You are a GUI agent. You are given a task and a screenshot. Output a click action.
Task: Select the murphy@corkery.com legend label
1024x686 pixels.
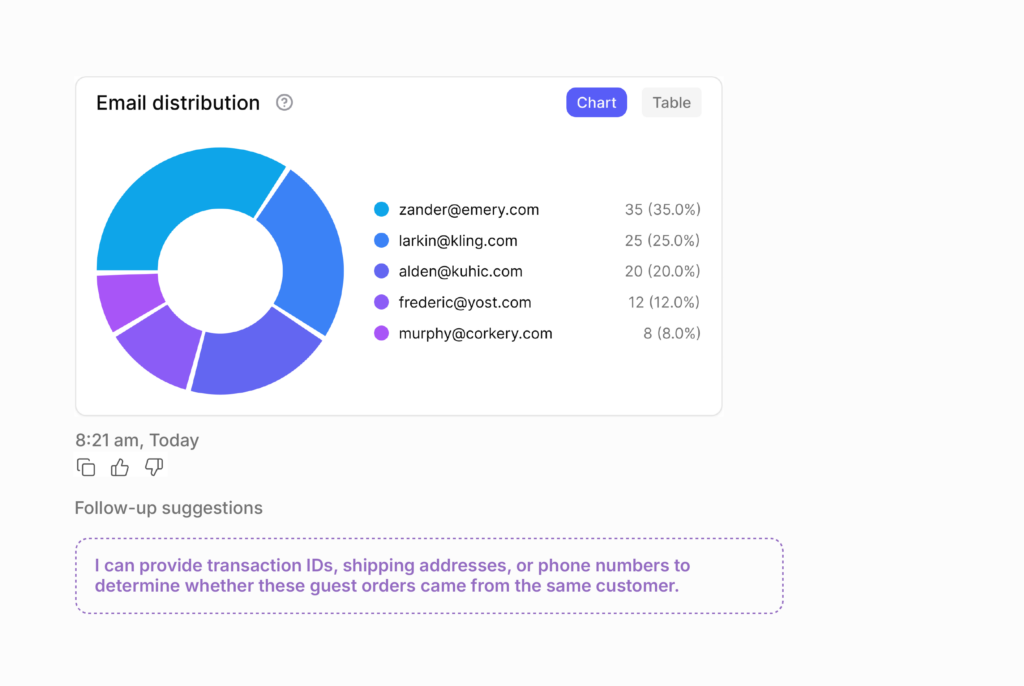click(x=475, y=333)
